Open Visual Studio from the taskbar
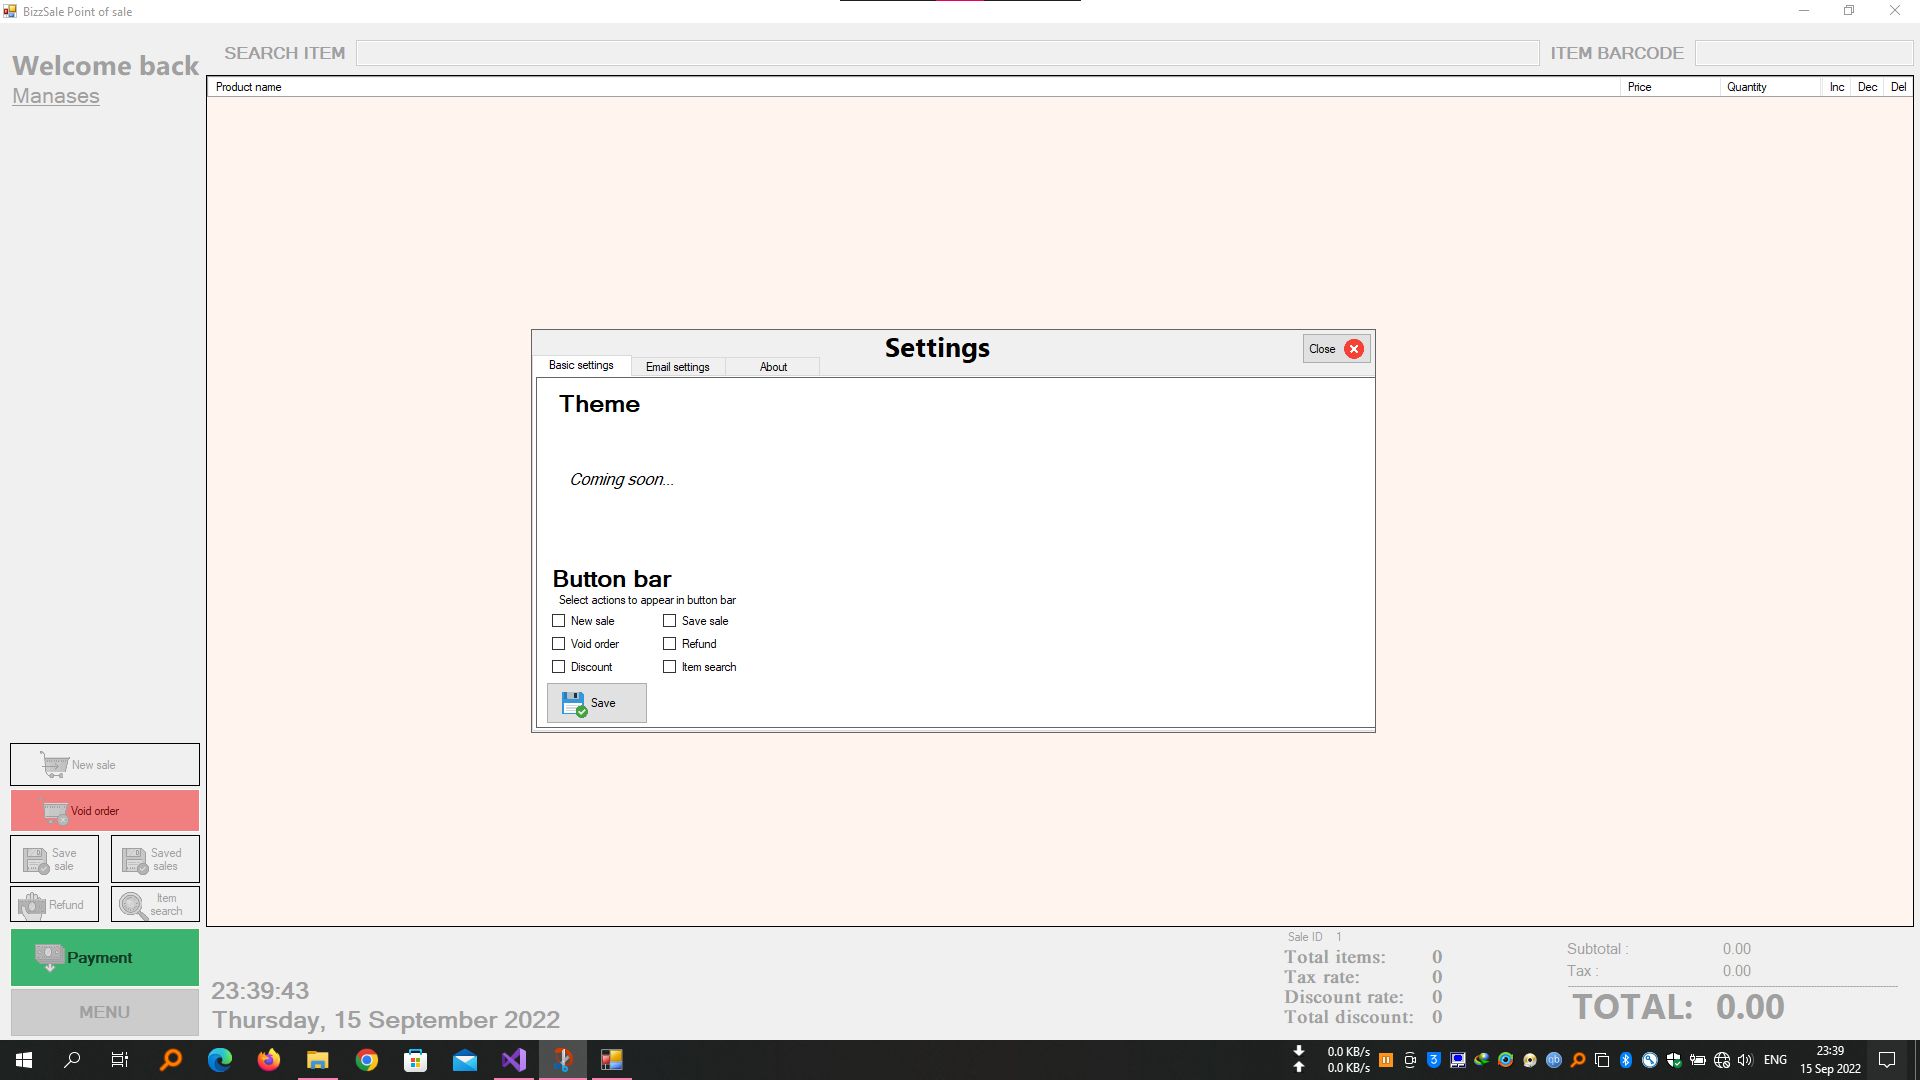Screen dimensions: 1920x1080 click(x=513, y=1060)
